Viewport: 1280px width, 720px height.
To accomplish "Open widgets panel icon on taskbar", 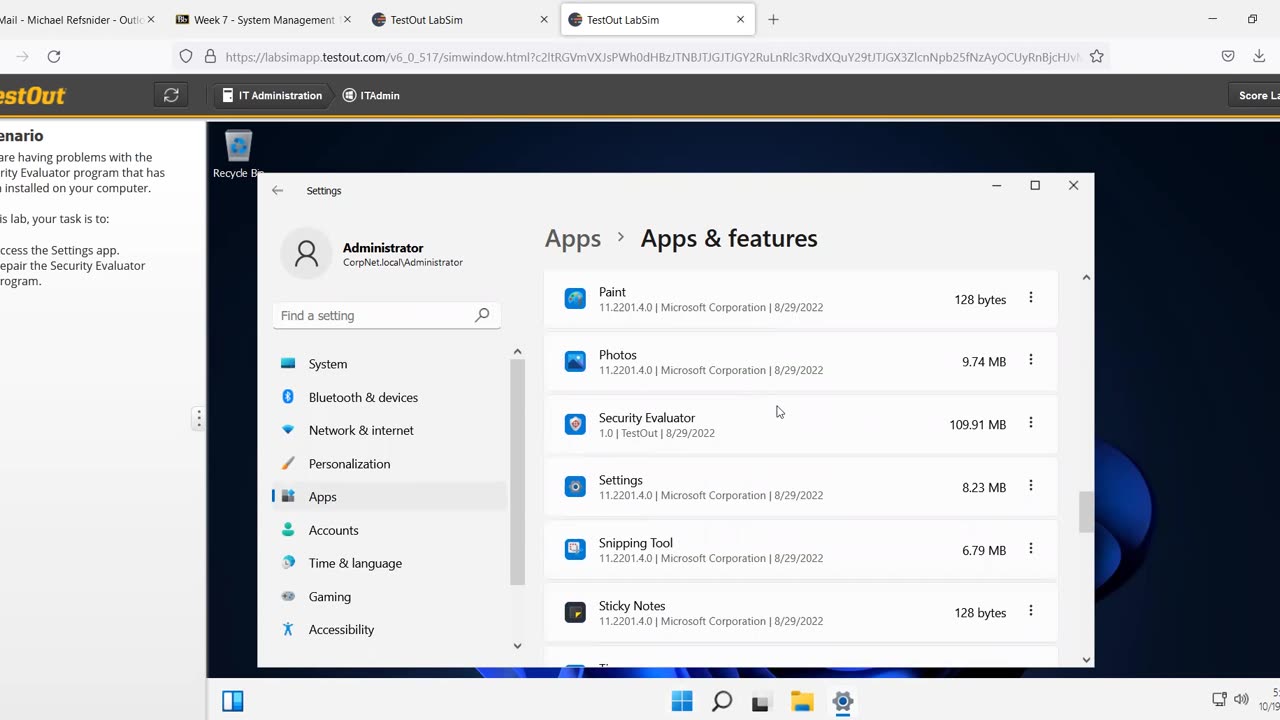I will pos(233,701).
